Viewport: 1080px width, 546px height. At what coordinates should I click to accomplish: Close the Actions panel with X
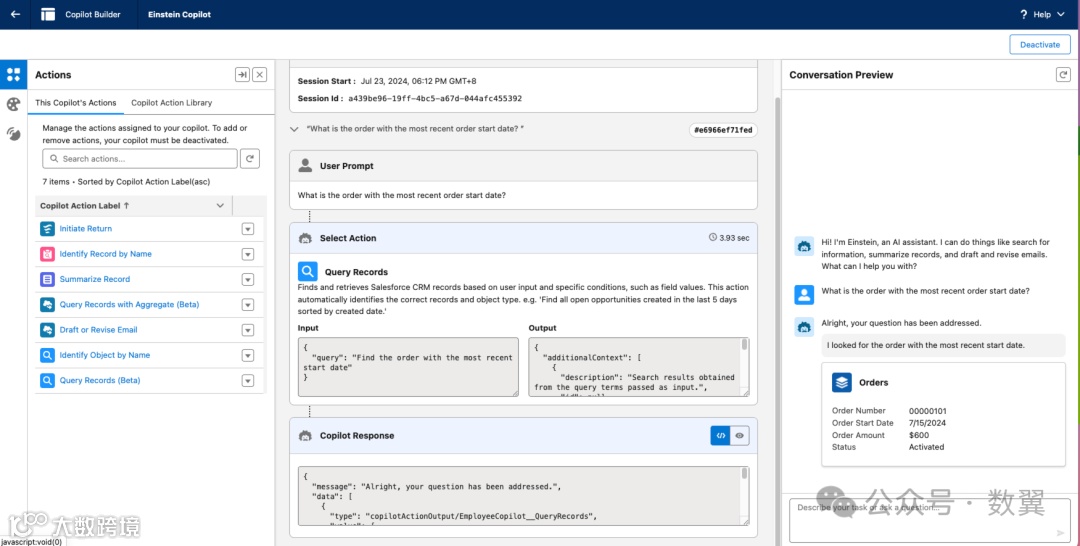pyautogui.click(x=260, y=74)
